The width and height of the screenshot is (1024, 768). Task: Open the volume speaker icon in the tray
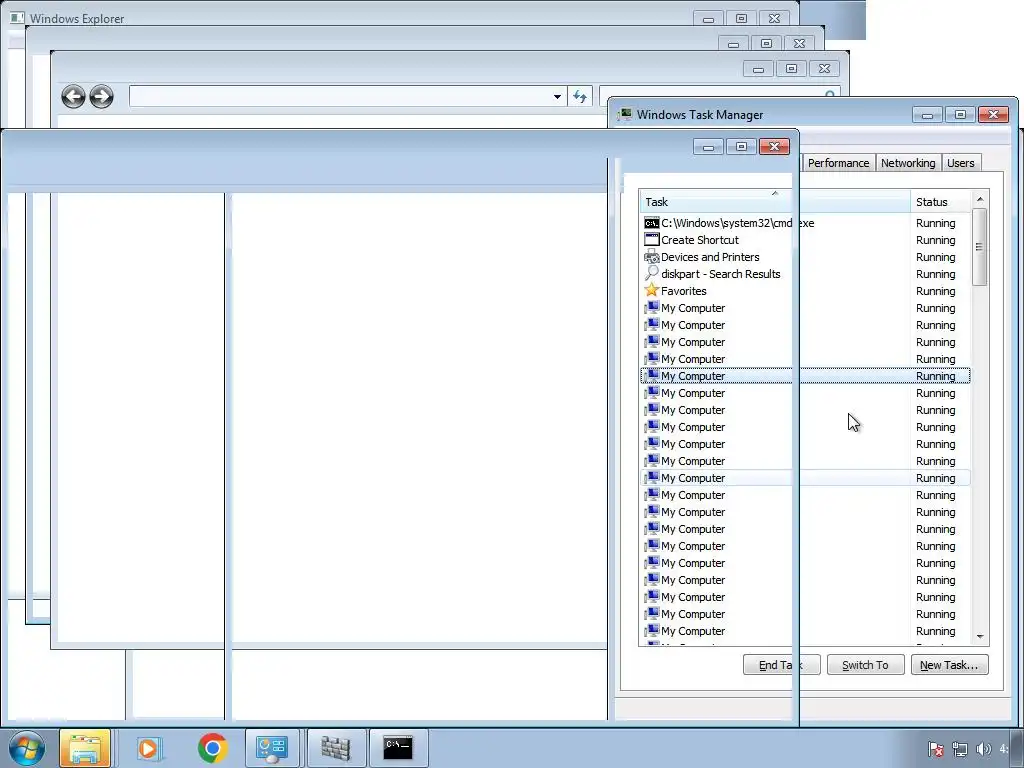tap(983, 749)
